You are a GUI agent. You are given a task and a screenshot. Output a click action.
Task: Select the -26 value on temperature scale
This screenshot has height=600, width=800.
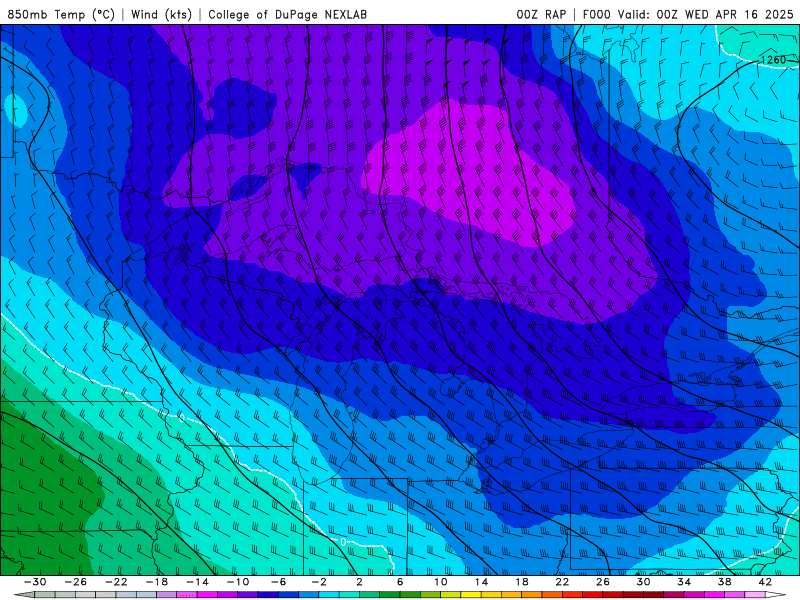pyautogui.click(x=76, y=582)
